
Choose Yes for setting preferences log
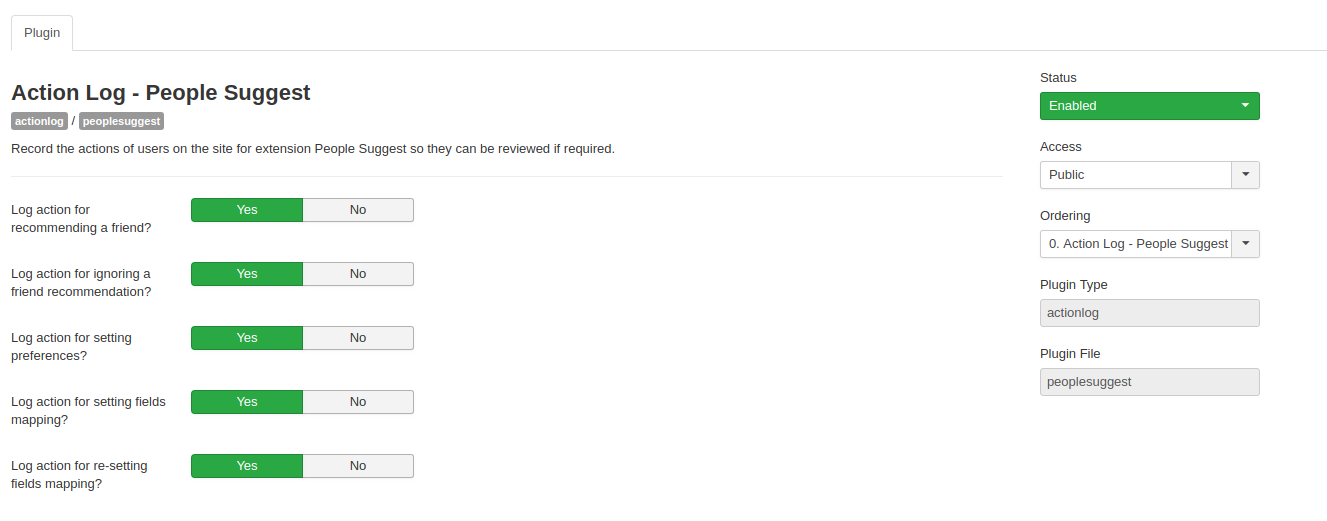pyautogui.click(x=247, y=338)
